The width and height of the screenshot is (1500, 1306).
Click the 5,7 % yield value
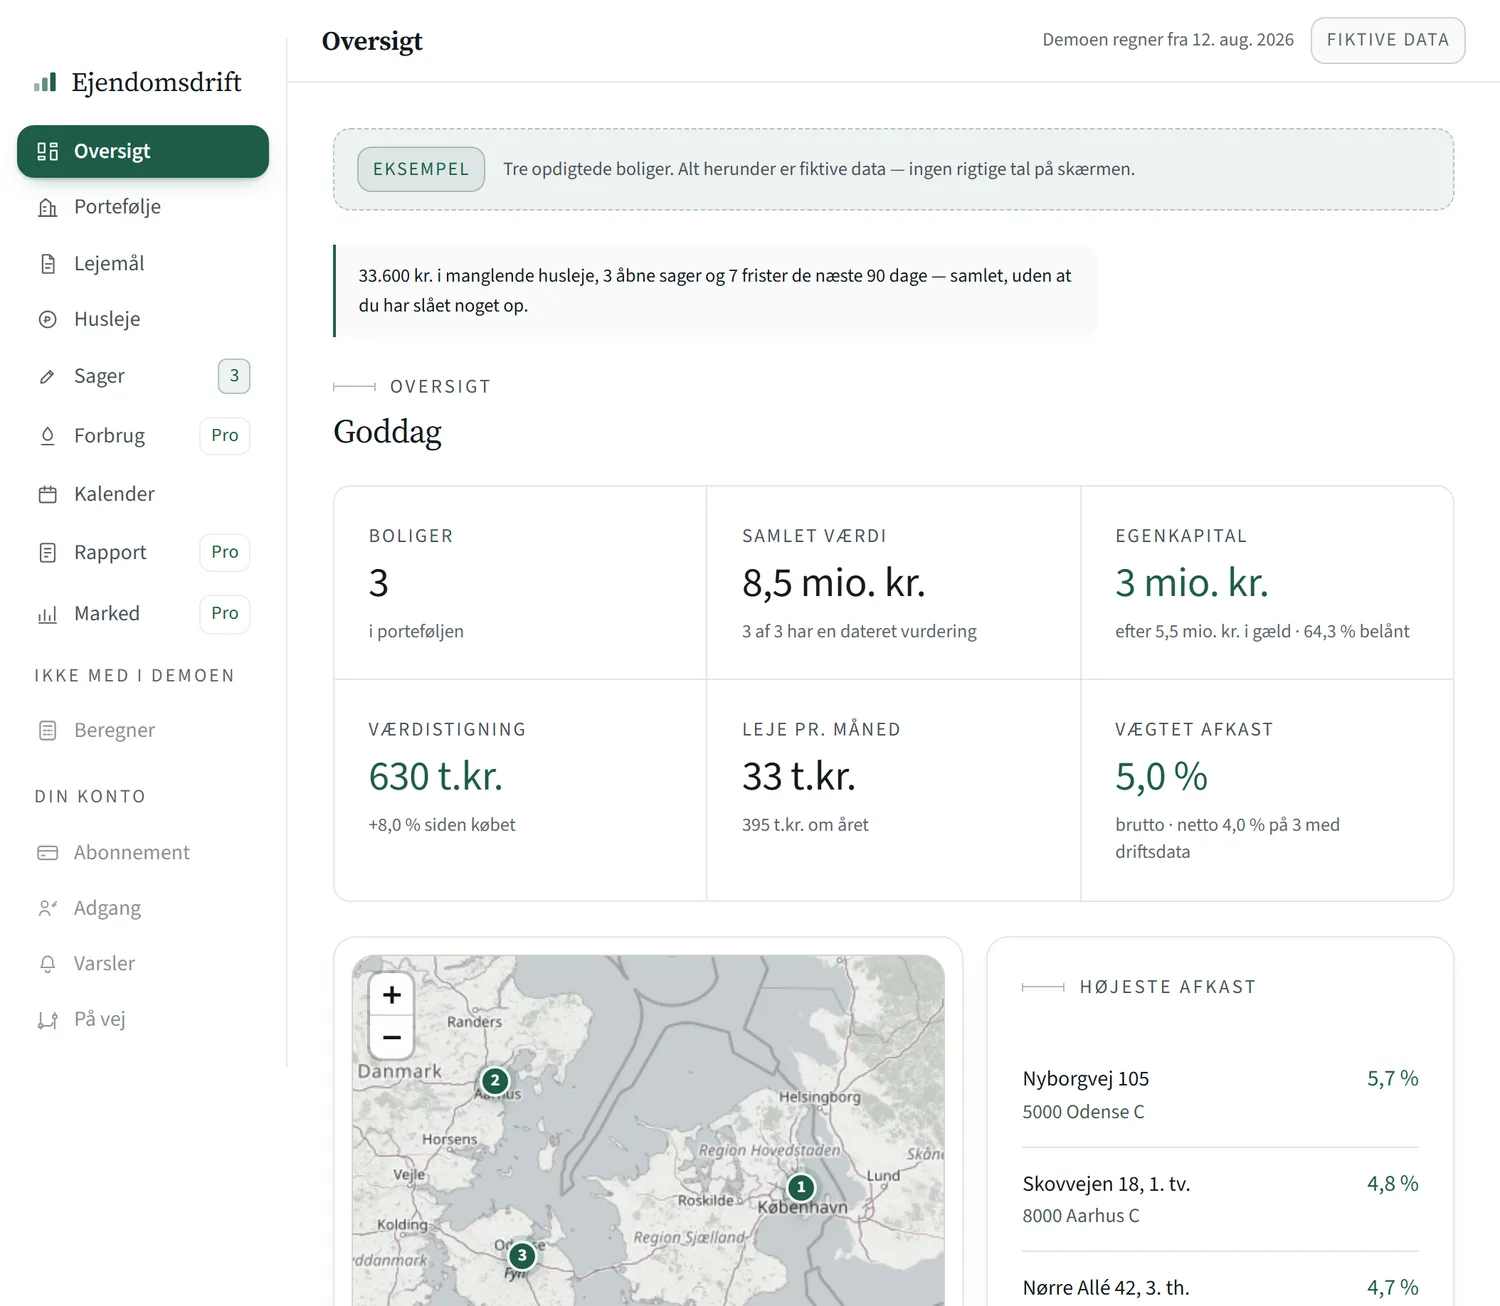[1393, 1079]
